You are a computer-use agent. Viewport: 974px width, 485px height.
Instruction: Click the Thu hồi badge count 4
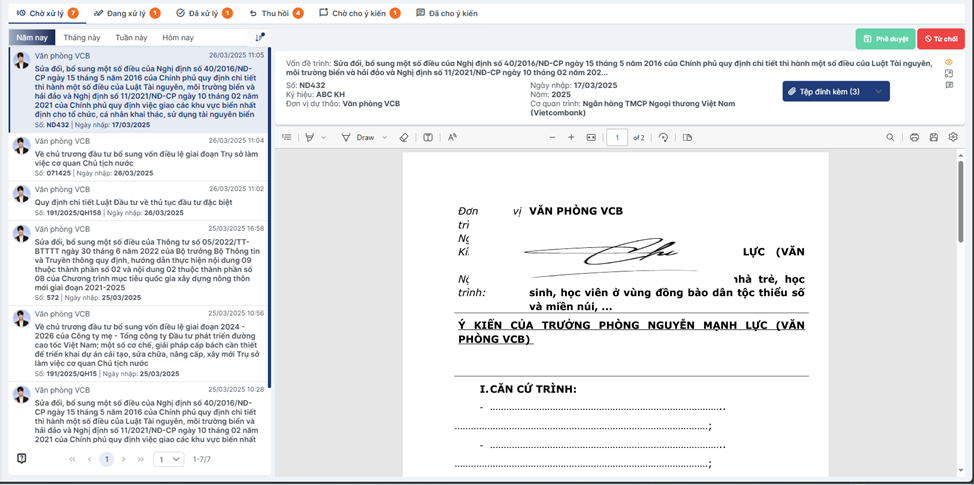[x=298, y=13]
